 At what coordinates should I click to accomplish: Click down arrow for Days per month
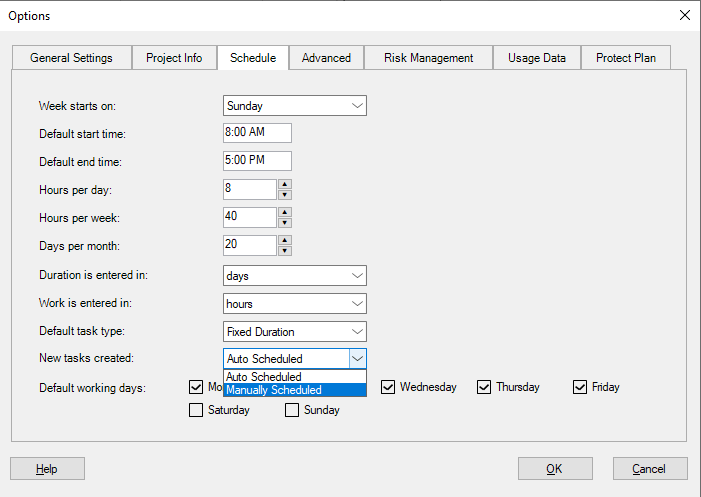pyautogui.click(x=285, y=251)
